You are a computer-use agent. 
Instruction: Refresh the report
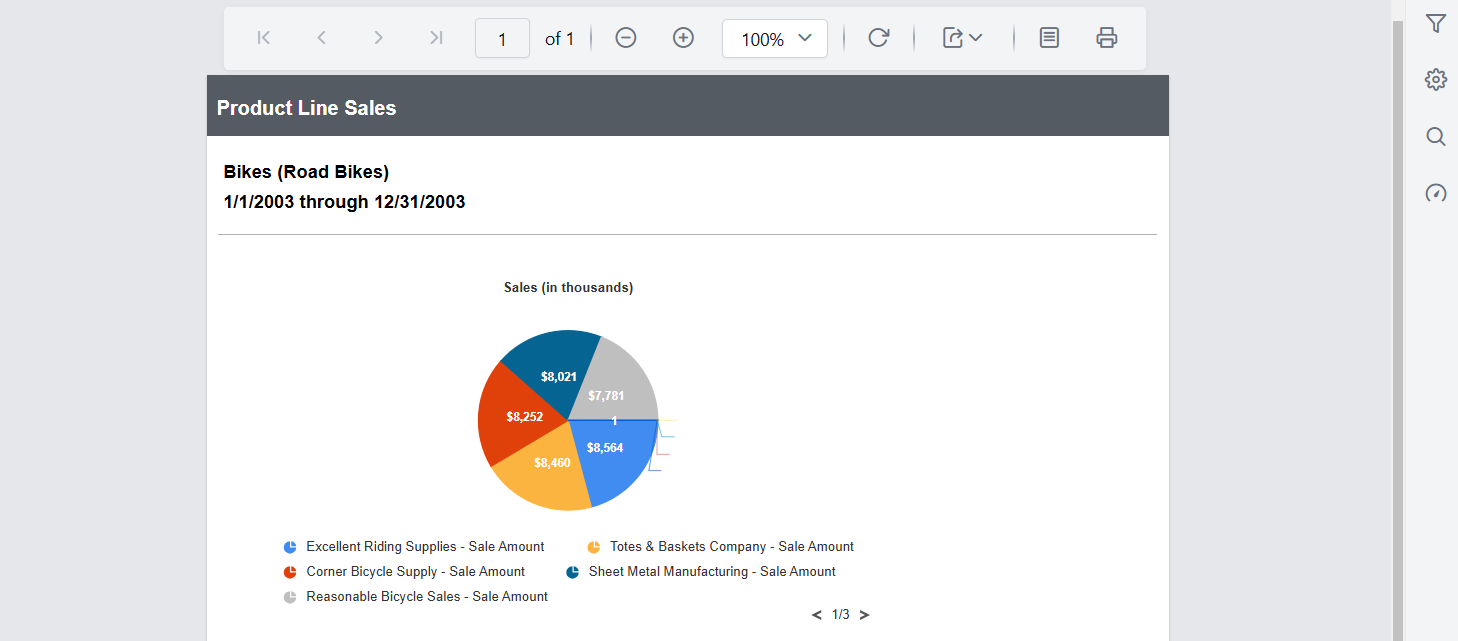click(x=878, y=37)
